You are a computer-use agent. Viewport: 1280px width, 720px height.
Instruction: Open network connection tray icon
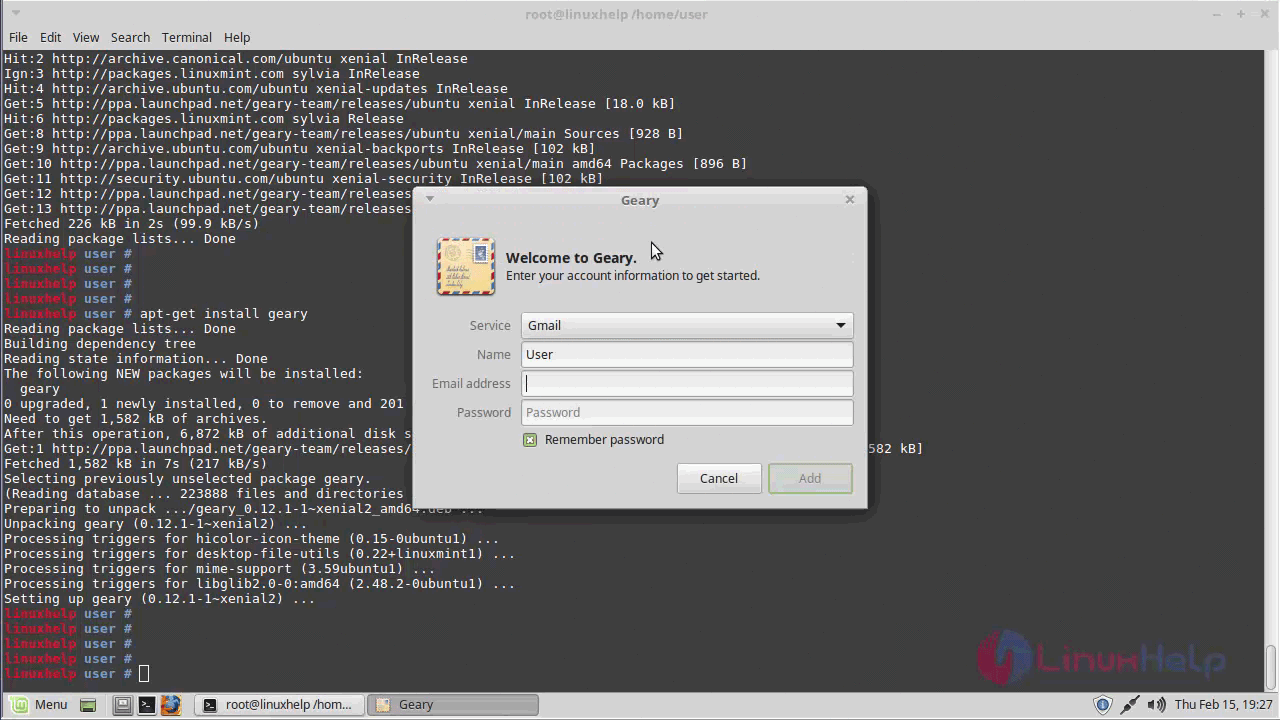1130,705
